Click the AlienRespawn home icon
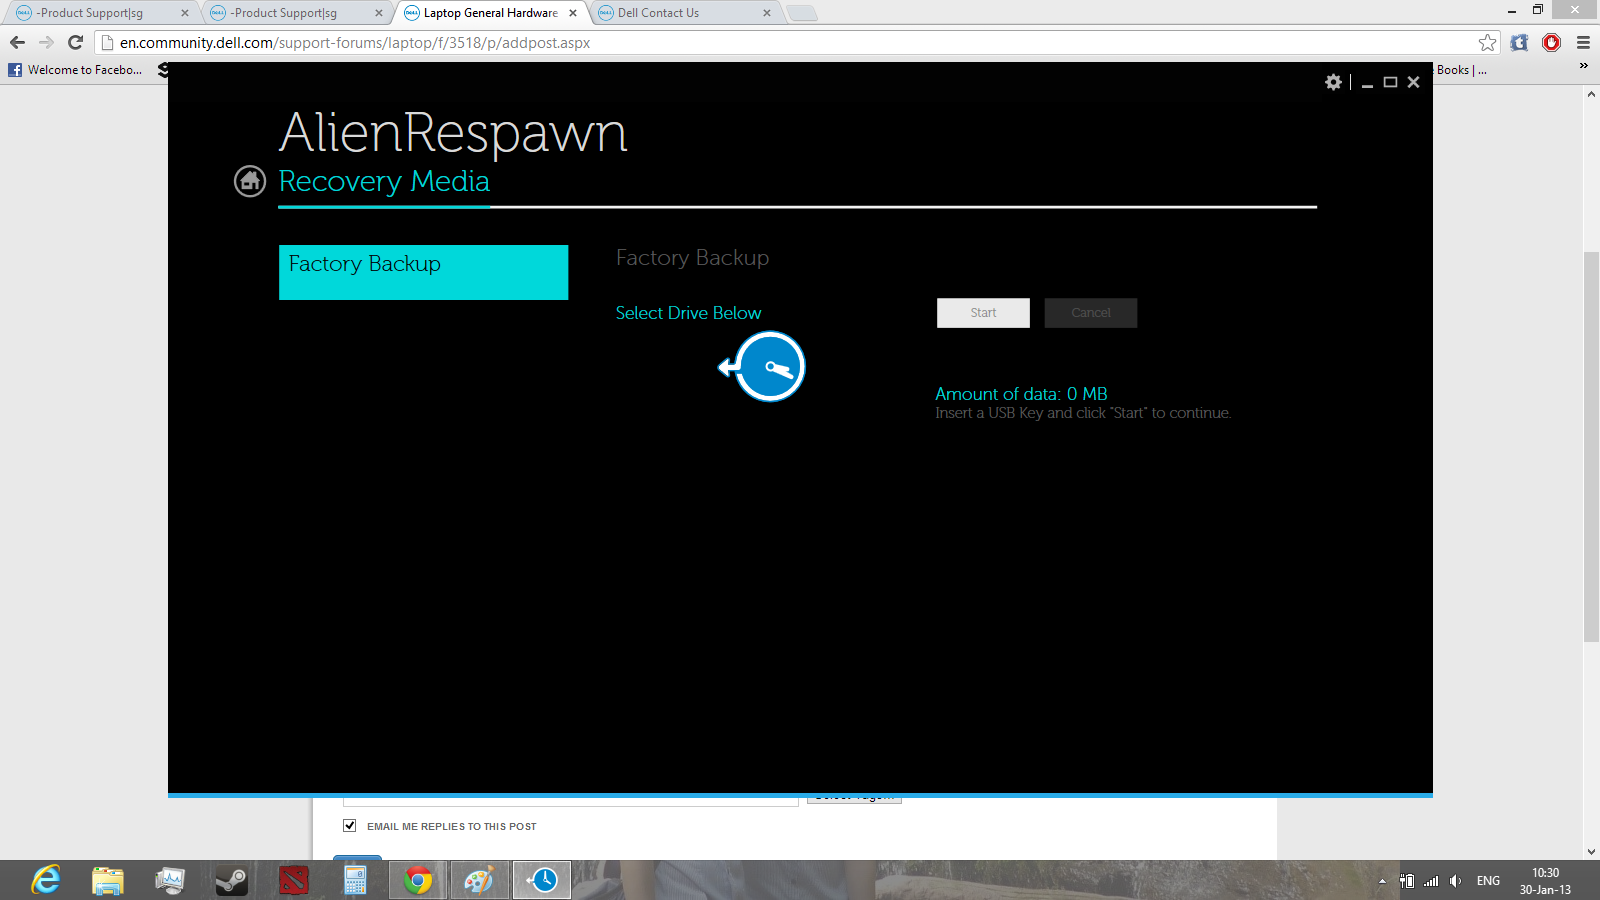This screenshot has width=1600, height=900. [x=250, y=181]
